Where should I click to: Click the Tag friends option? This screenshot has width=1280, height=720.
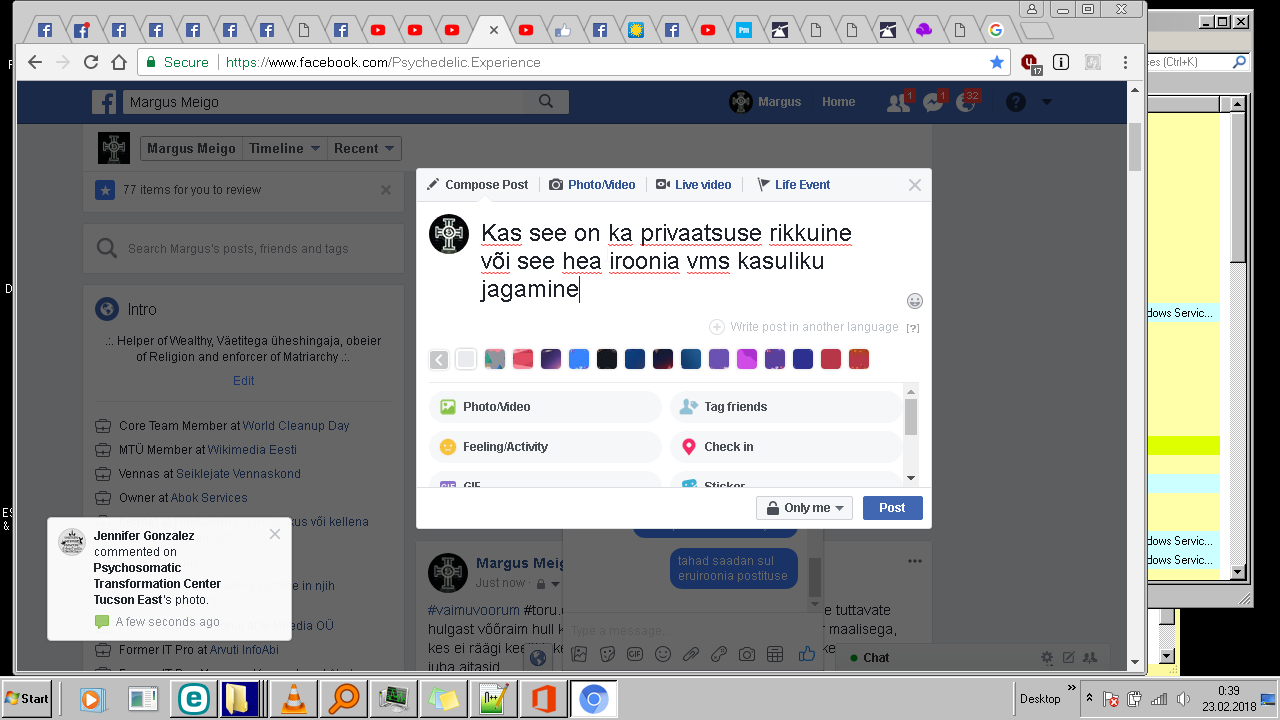pyautogui.click(x=785, y=407)
